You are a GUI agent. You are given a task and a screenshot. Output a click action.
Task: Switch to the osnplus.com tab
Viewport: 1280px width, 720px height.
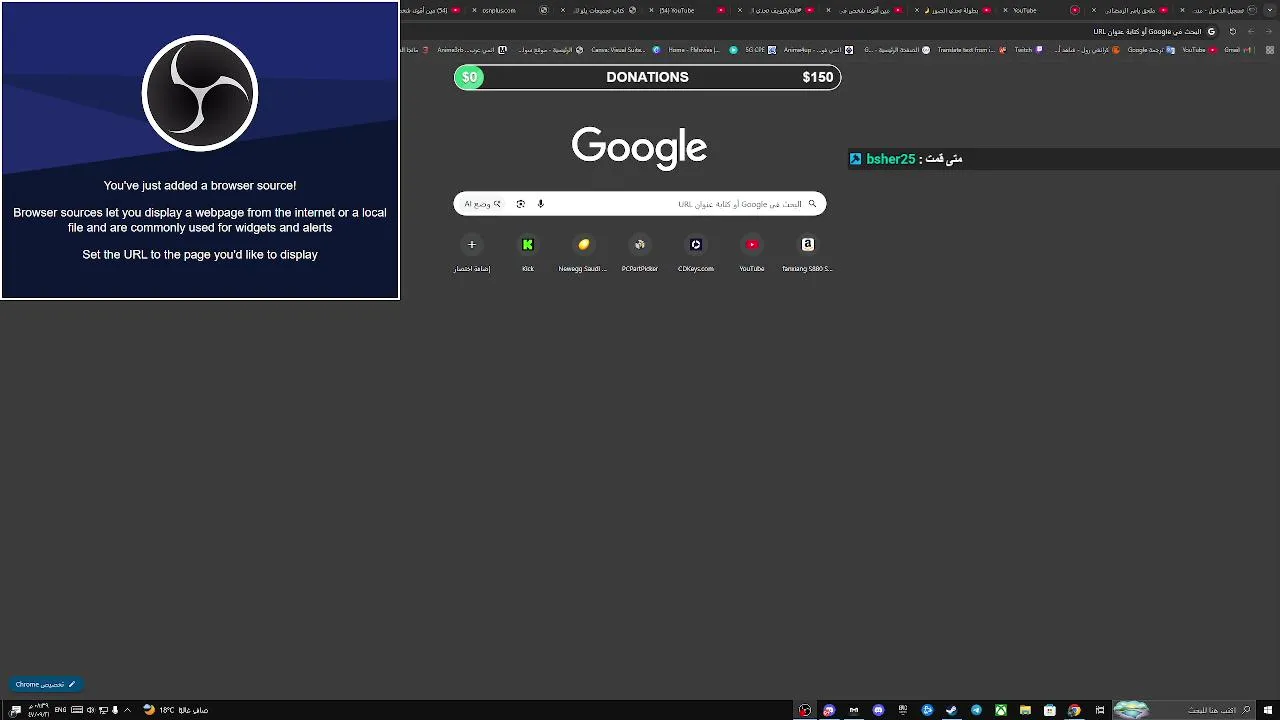[x=509, y=10]
